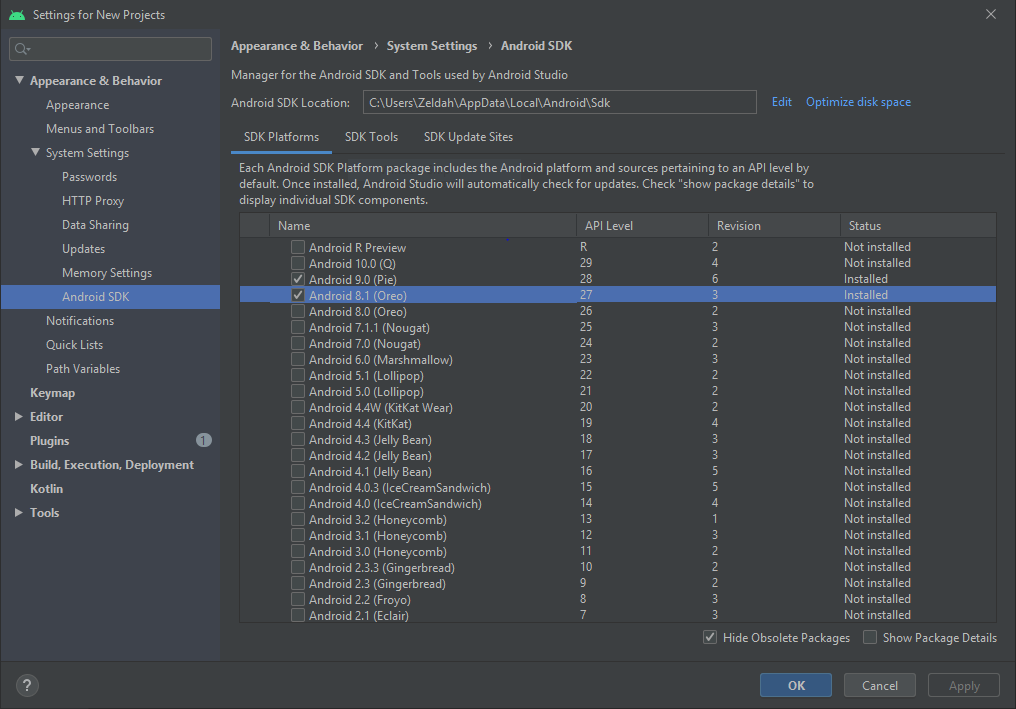The image size is (1016, 709).
Task: Sort by the Revision column header
Action: (x=774, y=226)
